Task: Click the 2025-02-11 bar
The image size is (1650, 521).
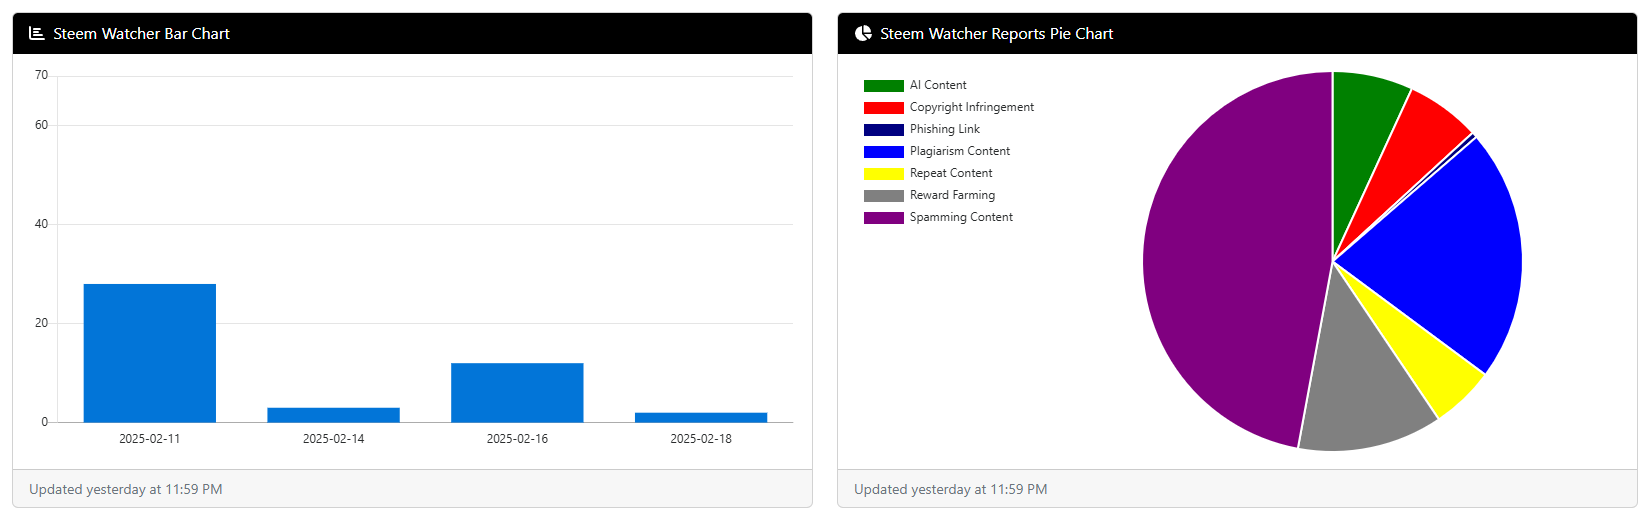Action: [150, 353]
